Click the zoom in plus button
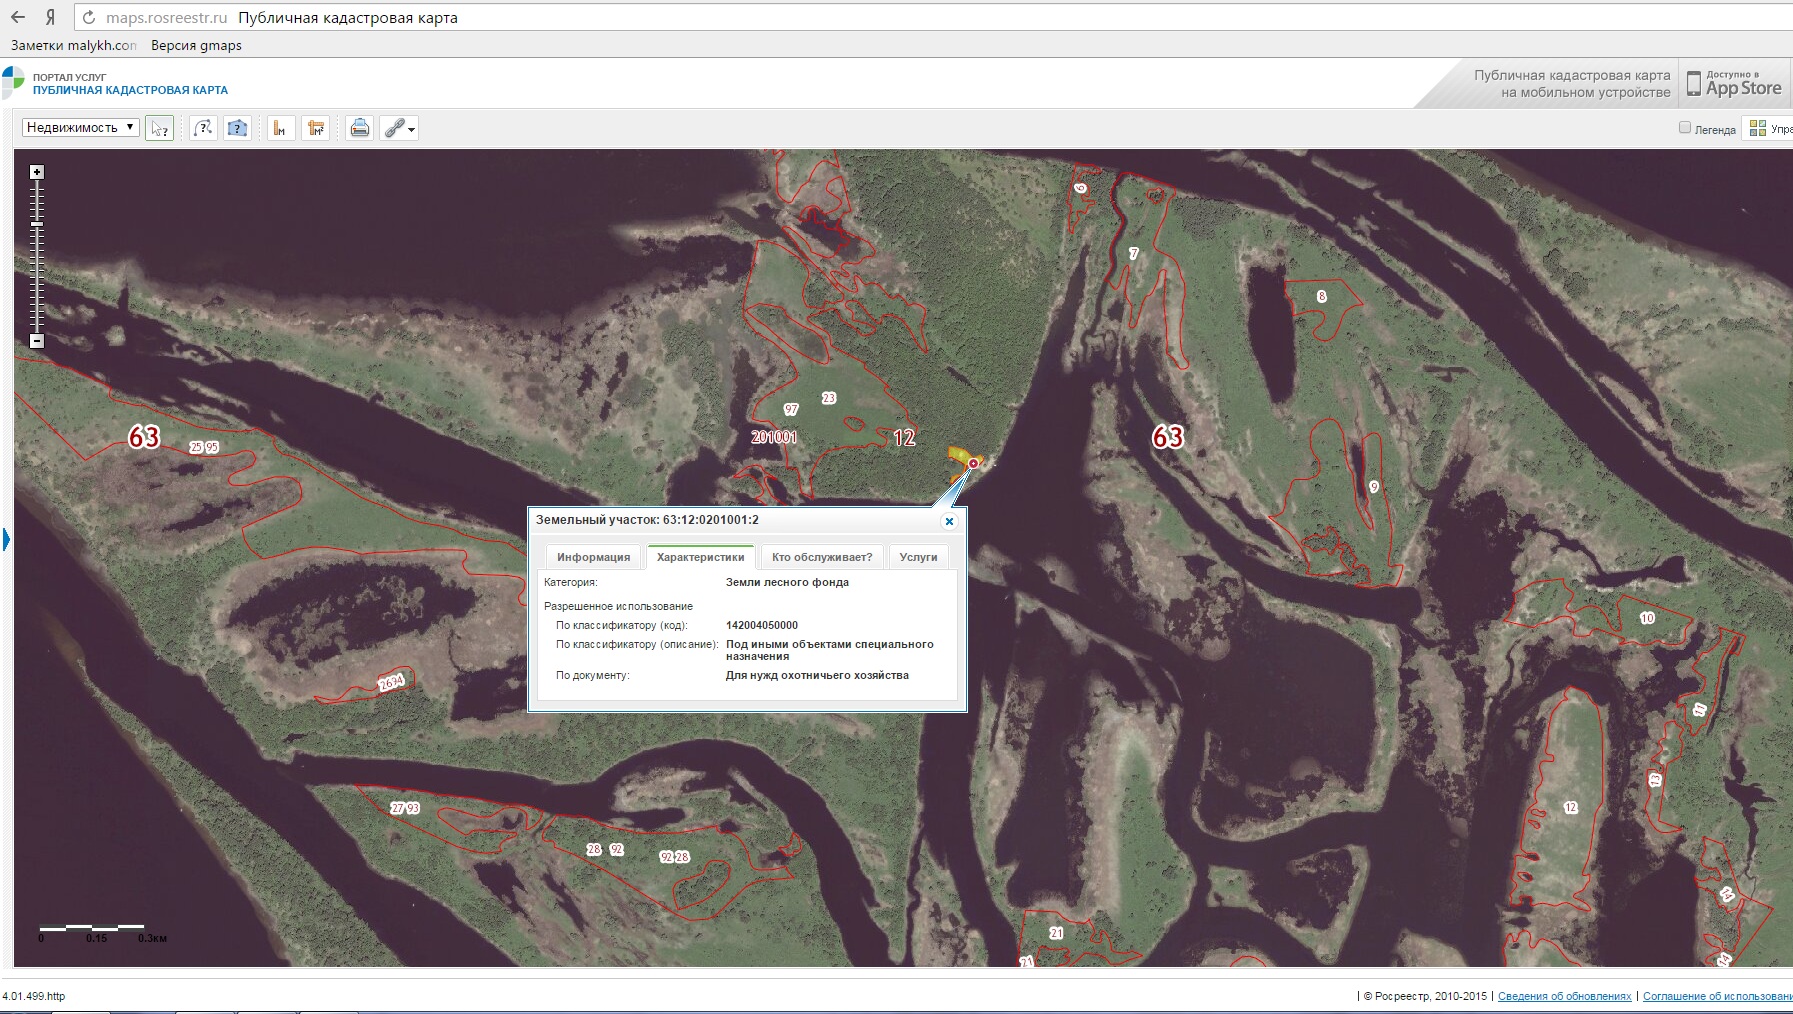This screenshot has height=1014, width=1793. (x=37, y=172)
